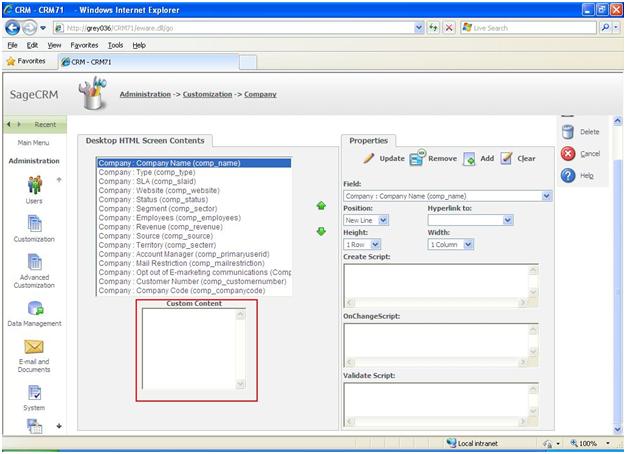
Task: Move selected field up with green arrow
Action: pyautogui.click(x=321, y=206)
